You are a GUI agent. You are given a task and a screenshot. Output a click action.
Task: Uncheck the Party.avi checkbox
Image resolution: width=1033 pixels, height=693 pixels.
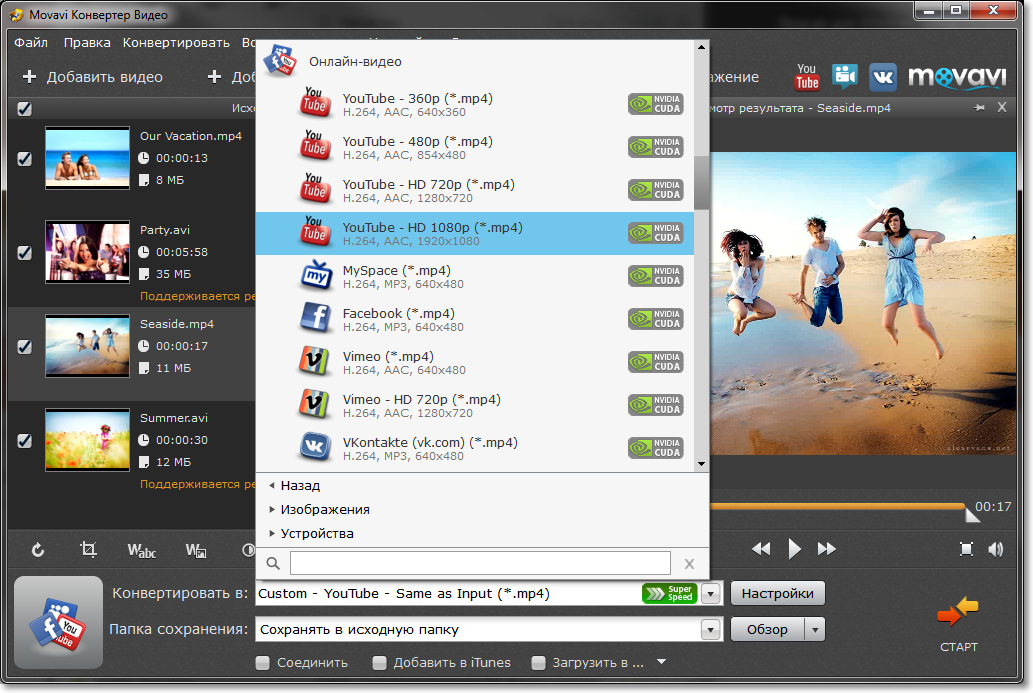click(x=25, y=253)
